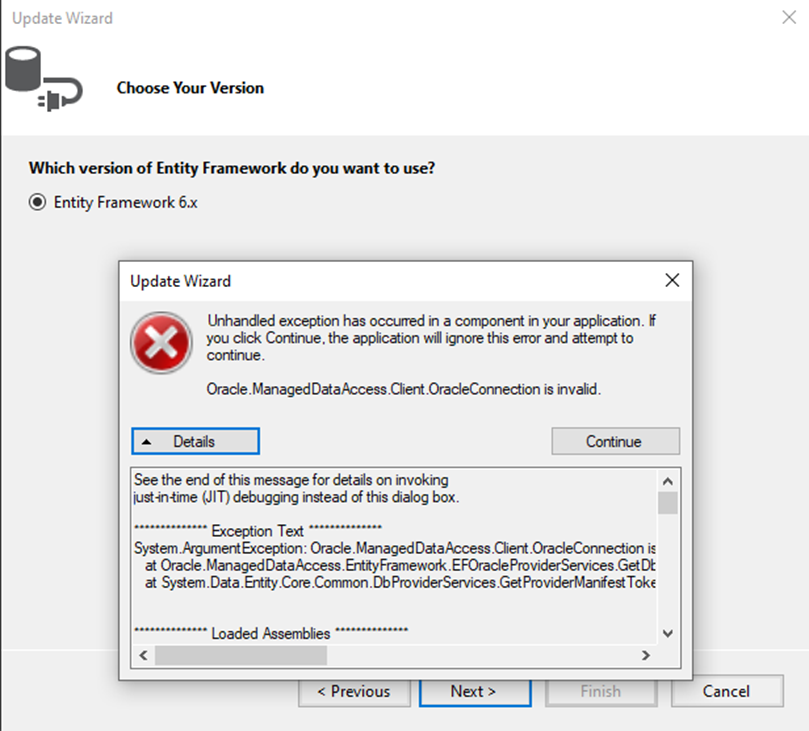Click the red error icon
The width and height of the screenshot is (809, 731).
pyautogui.click(x=159, y=340)
